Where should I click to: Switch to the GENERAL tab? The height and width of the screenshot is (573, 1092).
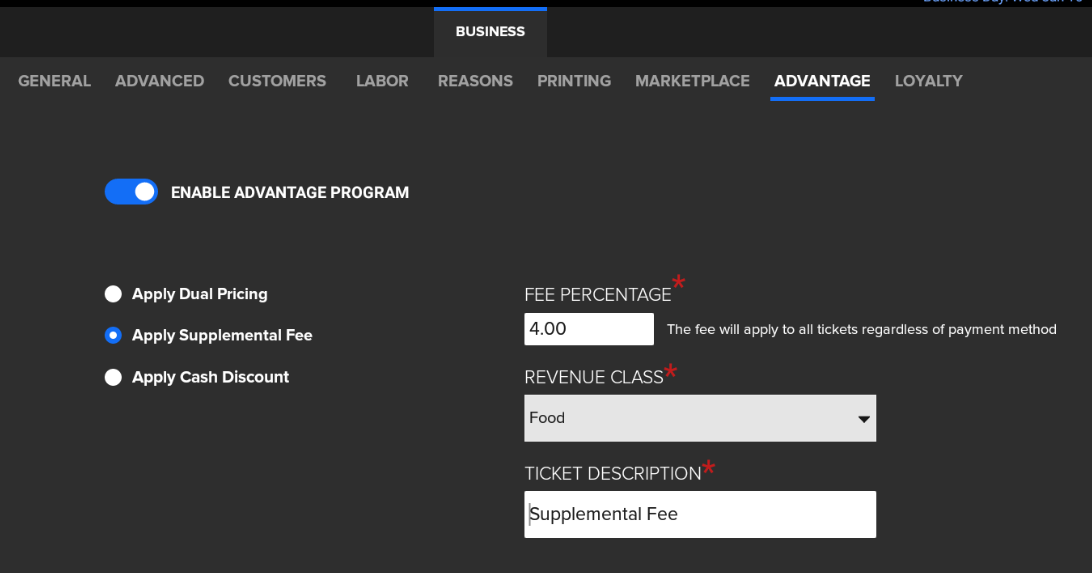(54, 81)
